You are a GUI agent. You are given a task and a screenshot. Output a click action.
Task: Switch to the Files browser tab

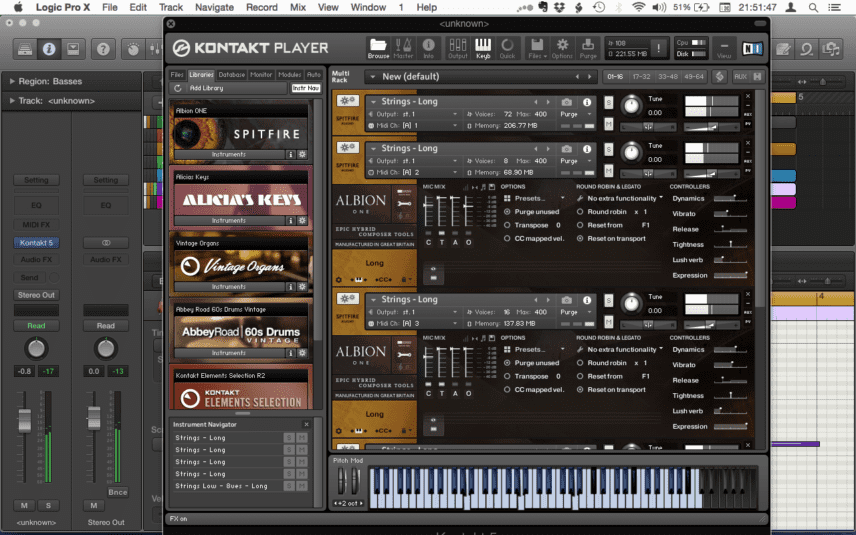pos(177,75)
